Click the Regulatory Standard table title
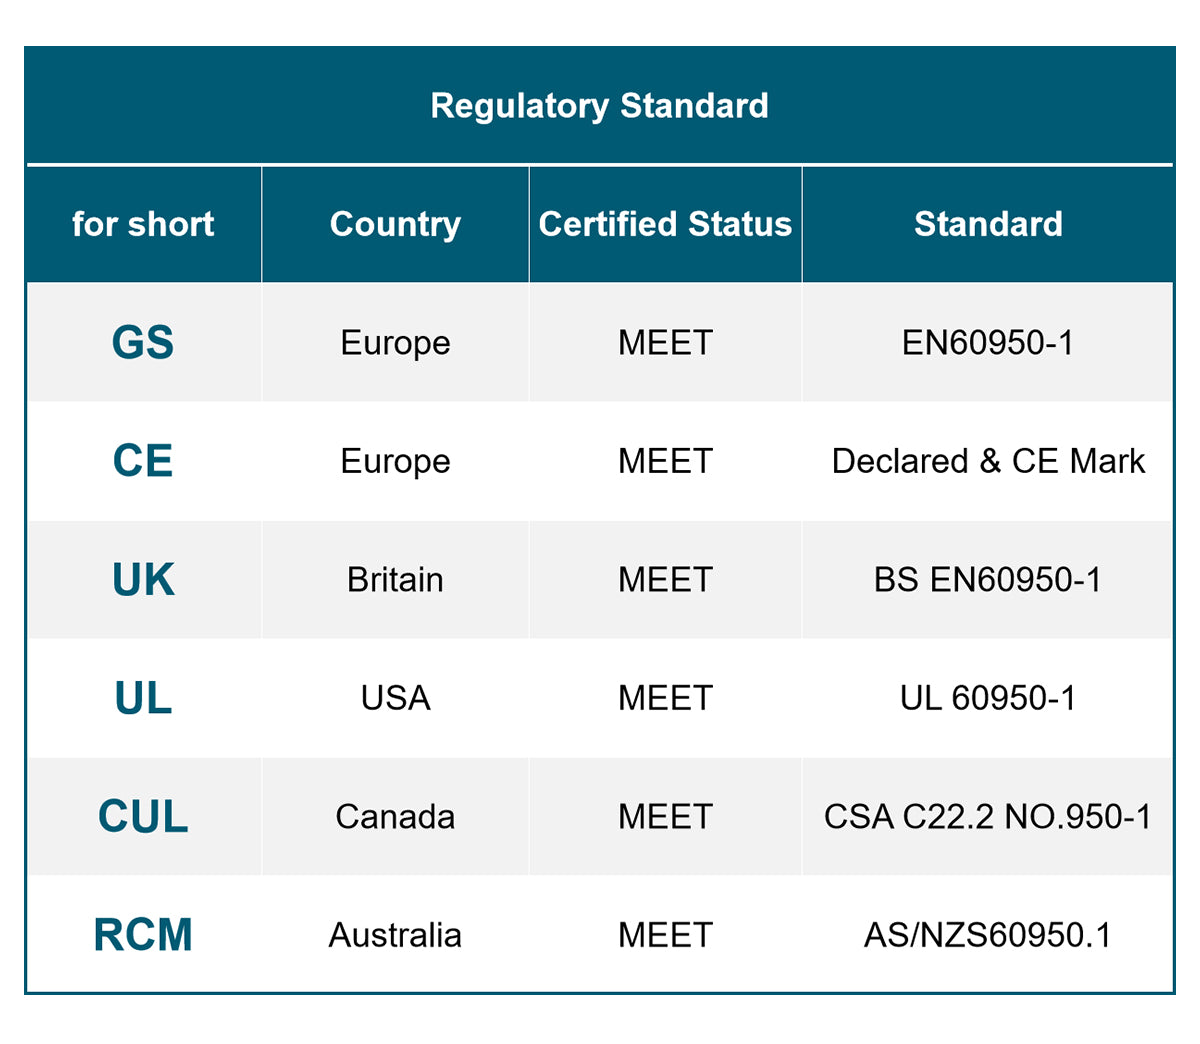1200x1044 pixels. [599, 106]
